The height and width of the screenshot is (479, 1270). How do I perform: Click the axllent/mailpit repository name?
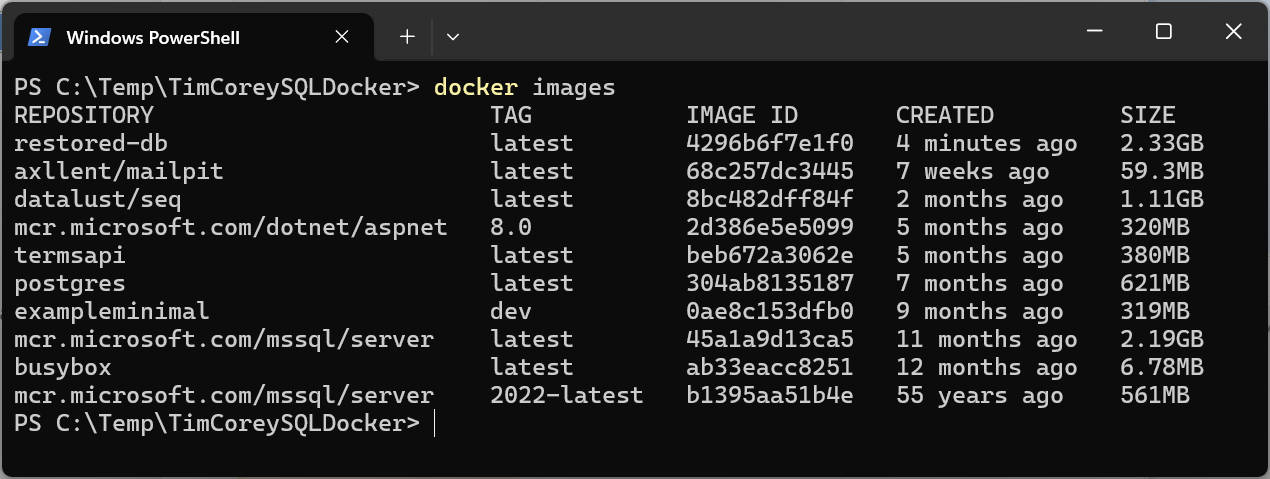coord(119,171)
